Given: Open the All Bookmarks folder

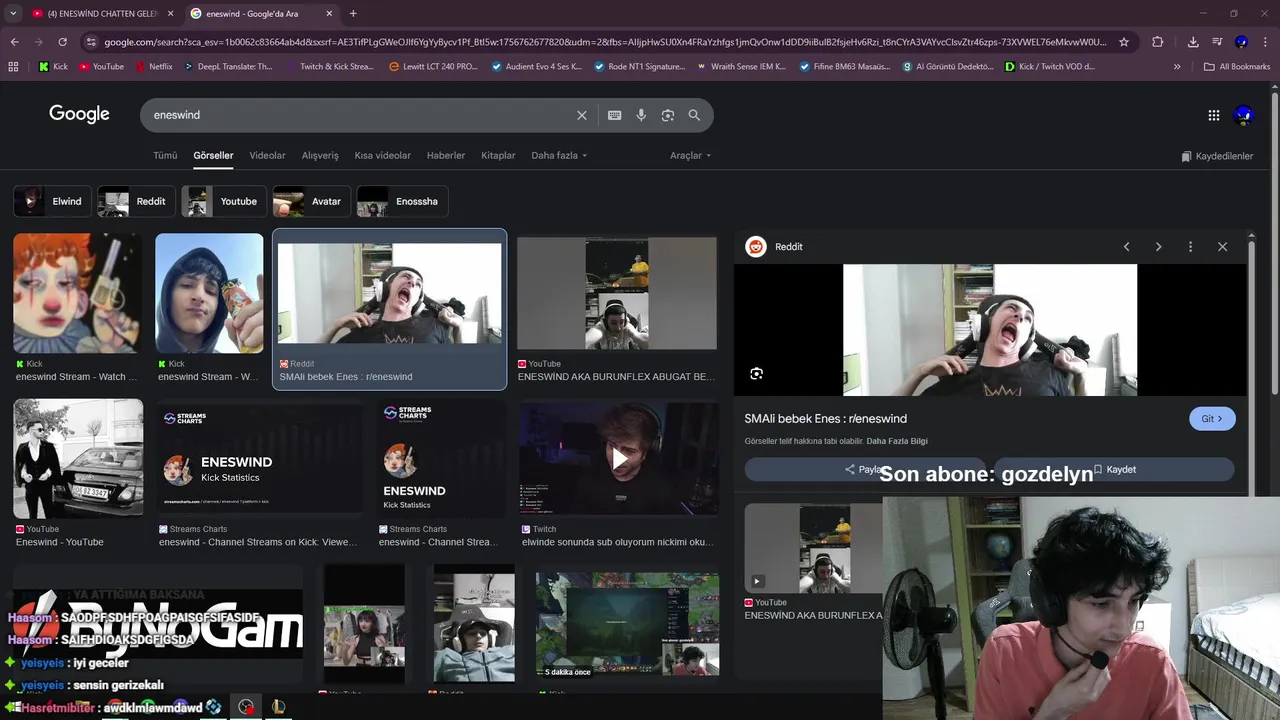Looking at the screenshot, I should tap(1237, 67).
